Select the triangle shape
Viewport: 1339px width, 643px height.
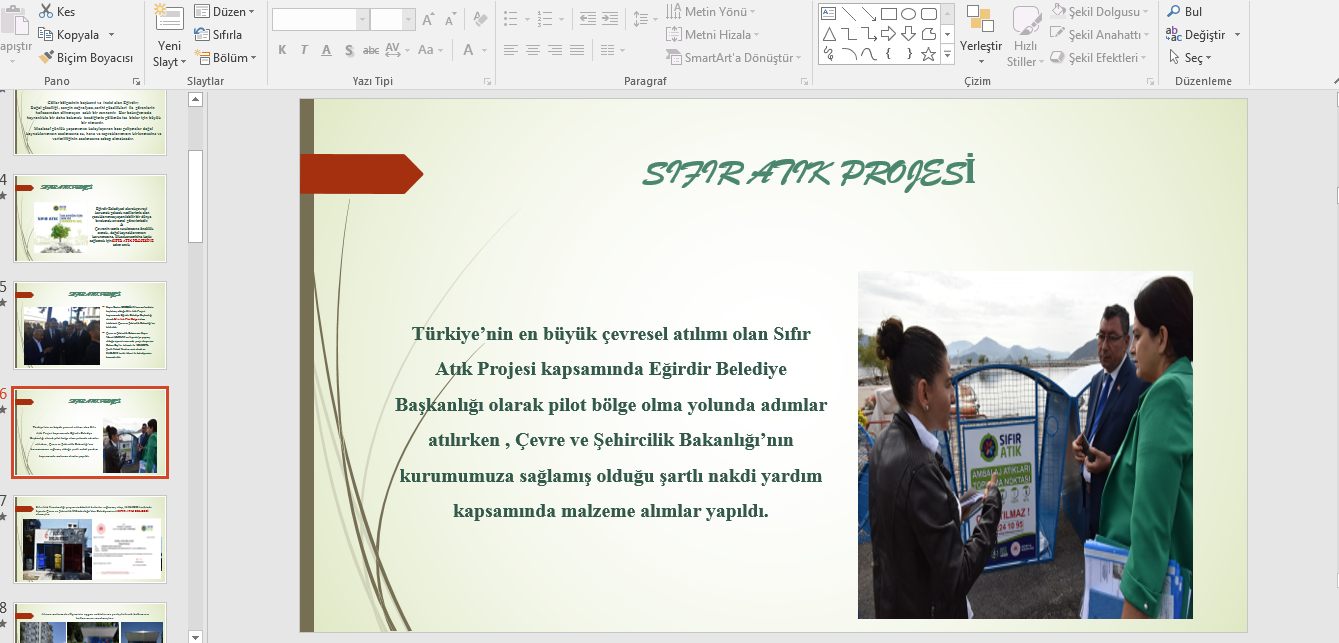coord(828,34)
